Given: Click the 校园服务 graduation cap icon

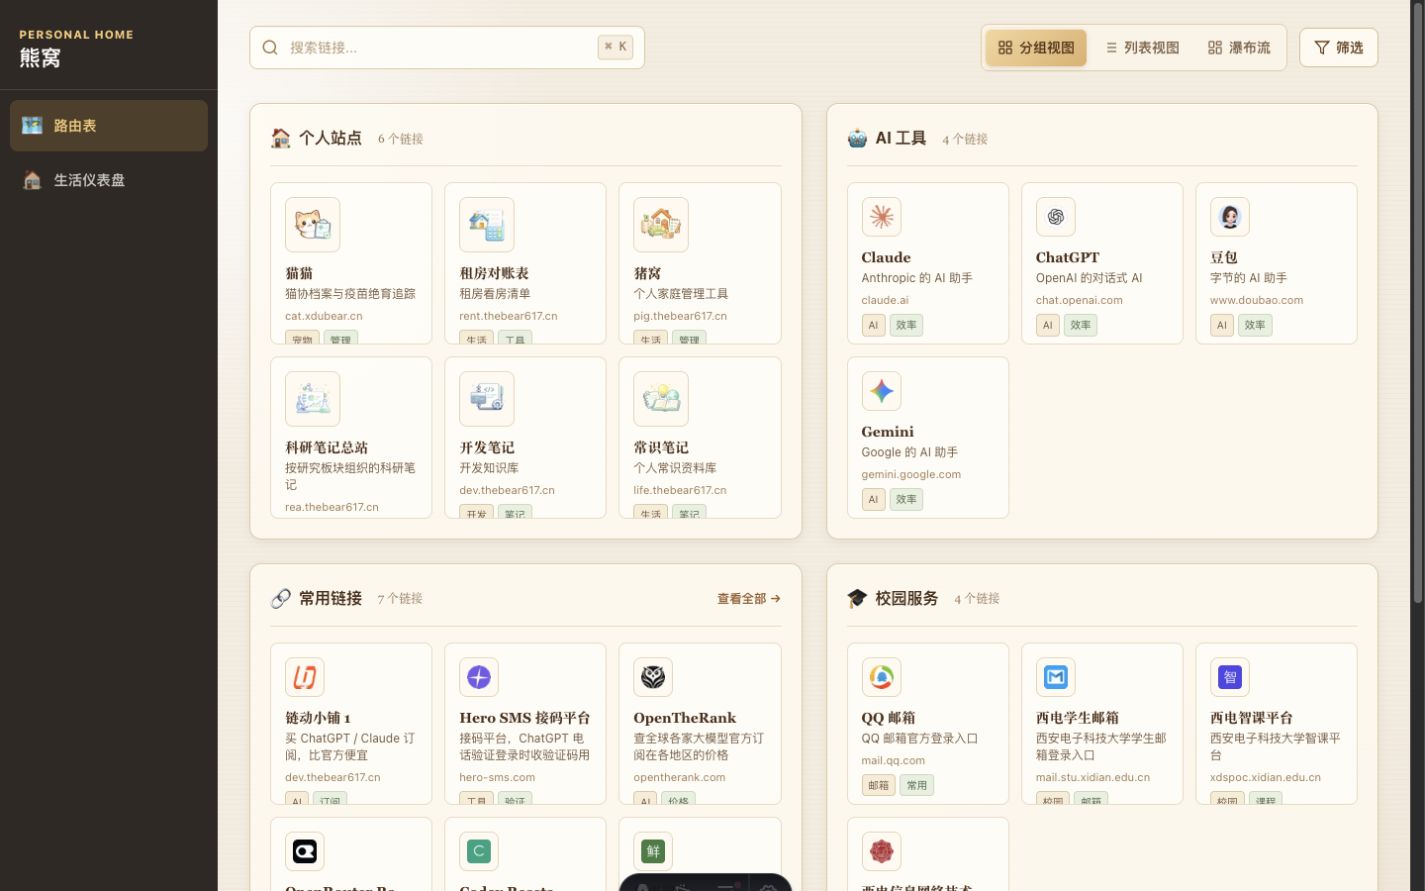Looking at the screenshot, I should click(857, 598).
